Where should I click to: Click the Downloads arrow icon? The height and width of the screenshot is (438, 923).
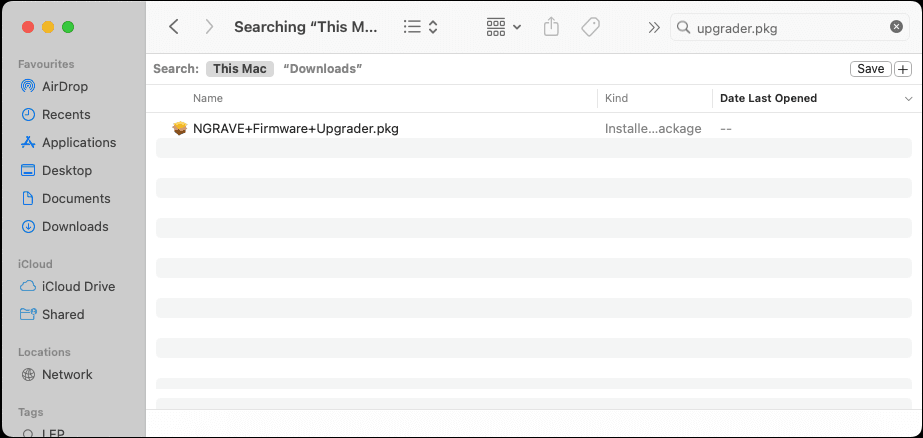(28, 226)
